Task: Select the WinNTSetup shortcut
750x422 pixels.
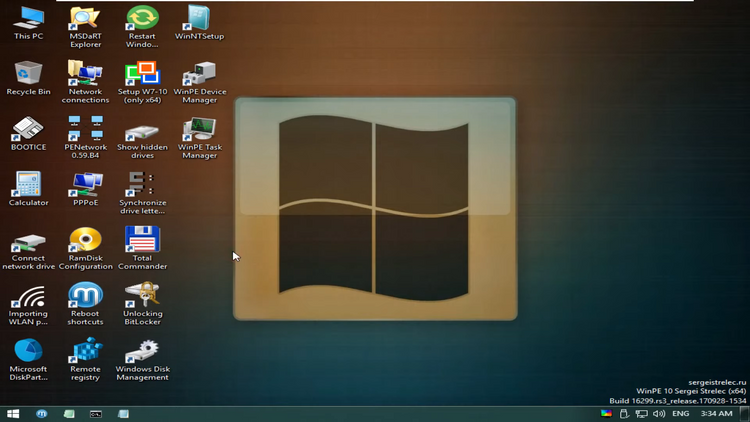Action: point(199,23)
